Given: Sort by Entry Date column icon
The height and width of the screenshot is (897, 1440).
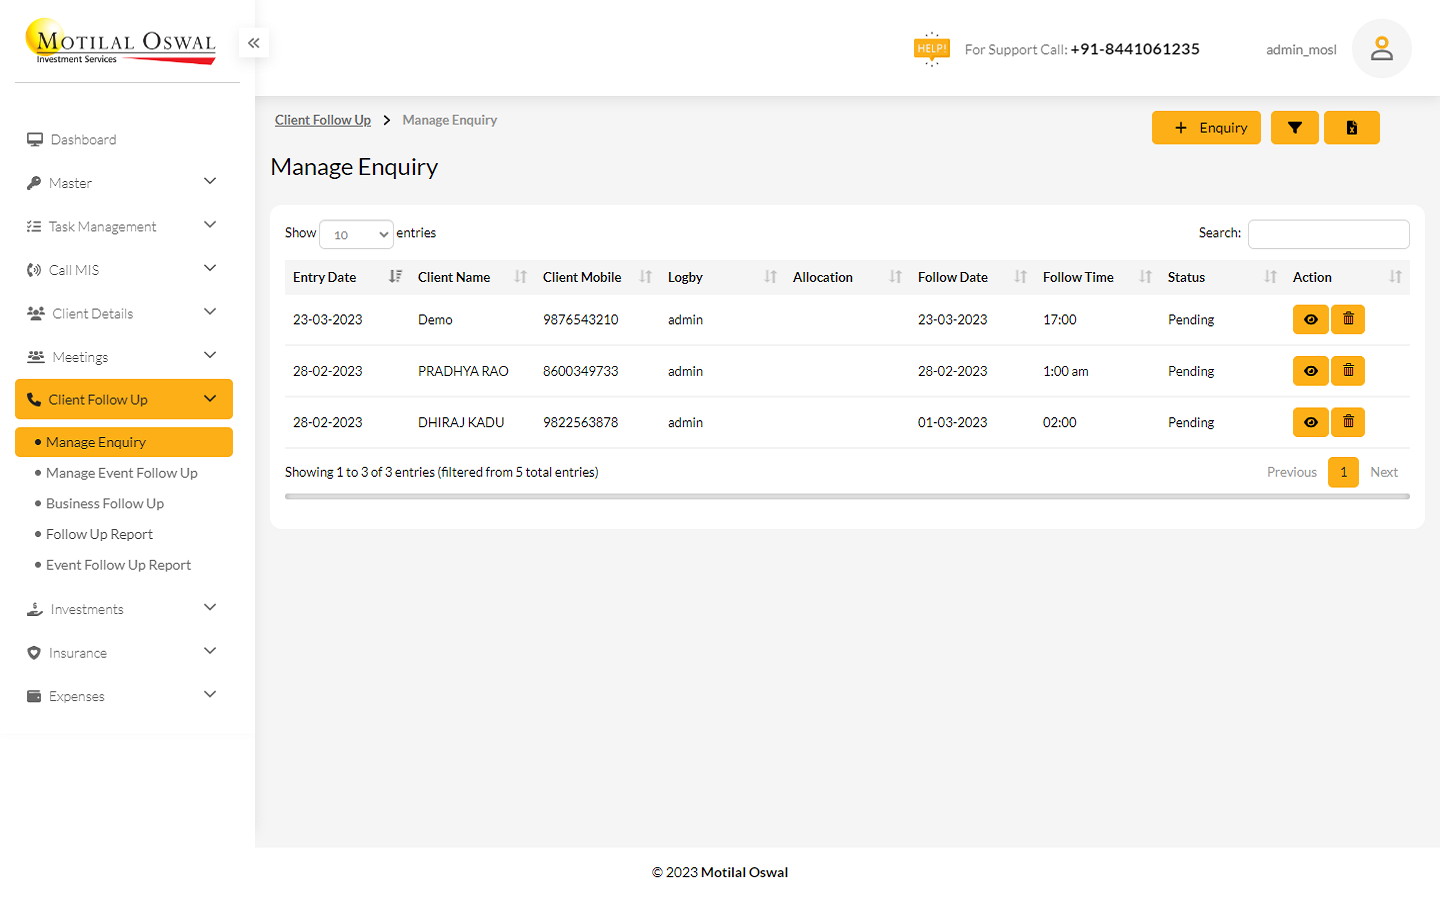Looking at the screenshot, I should (x=395, y=277).
